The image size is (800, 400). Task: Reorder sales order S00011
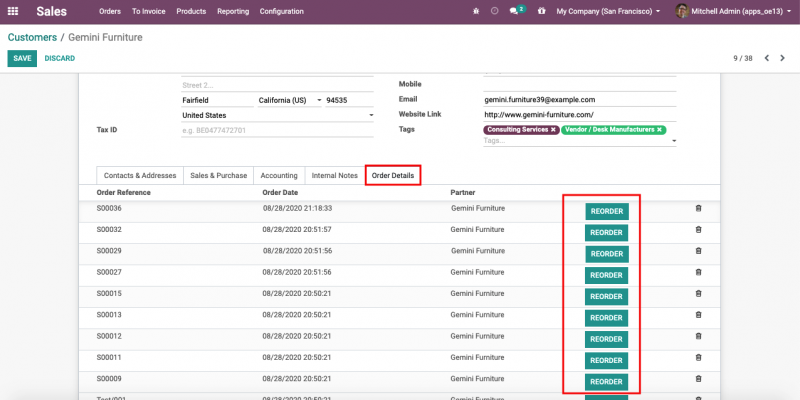607,361
